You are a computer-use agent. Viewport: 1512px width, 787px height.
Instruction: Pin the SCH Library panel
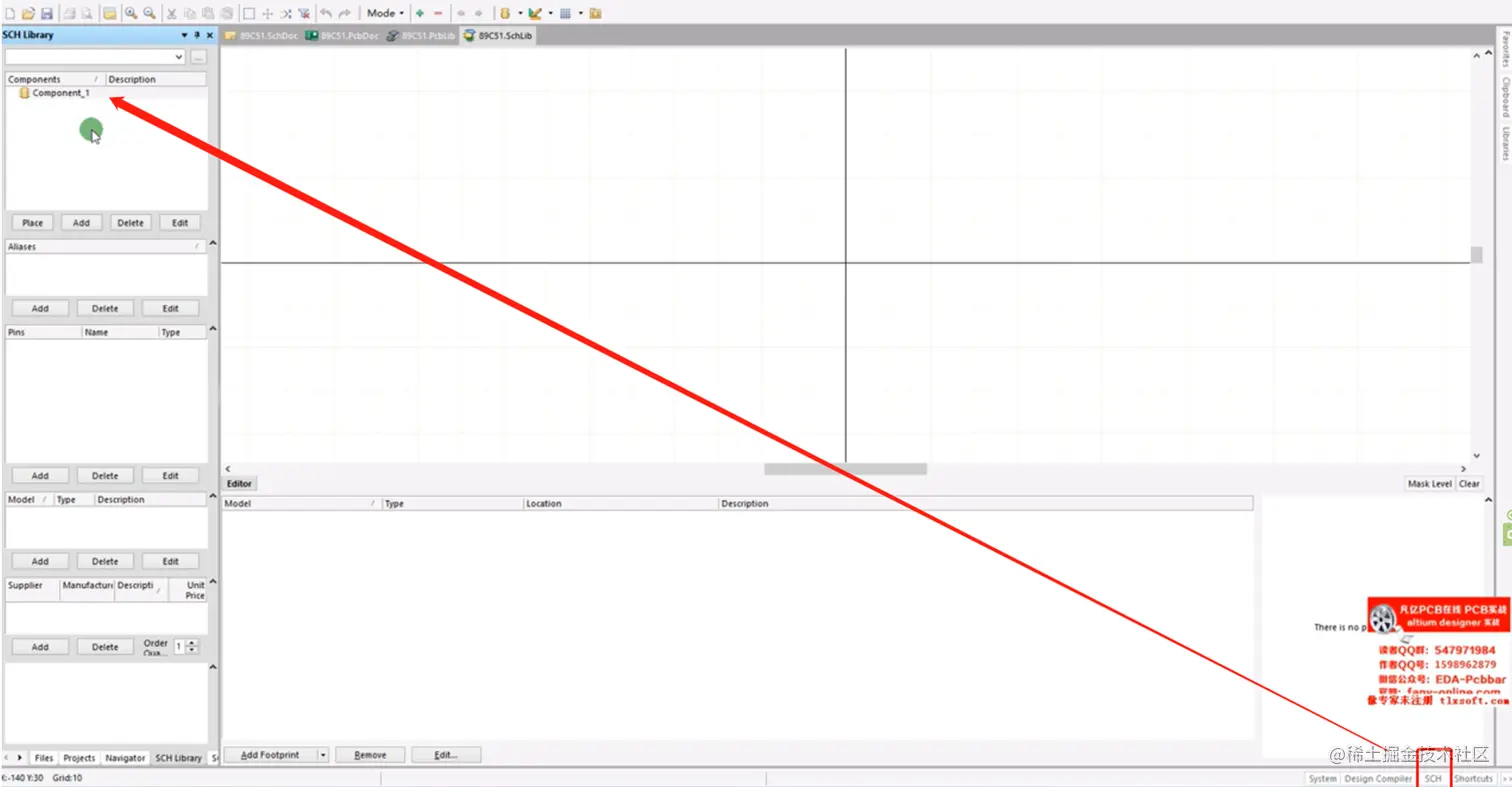[197, 35]
